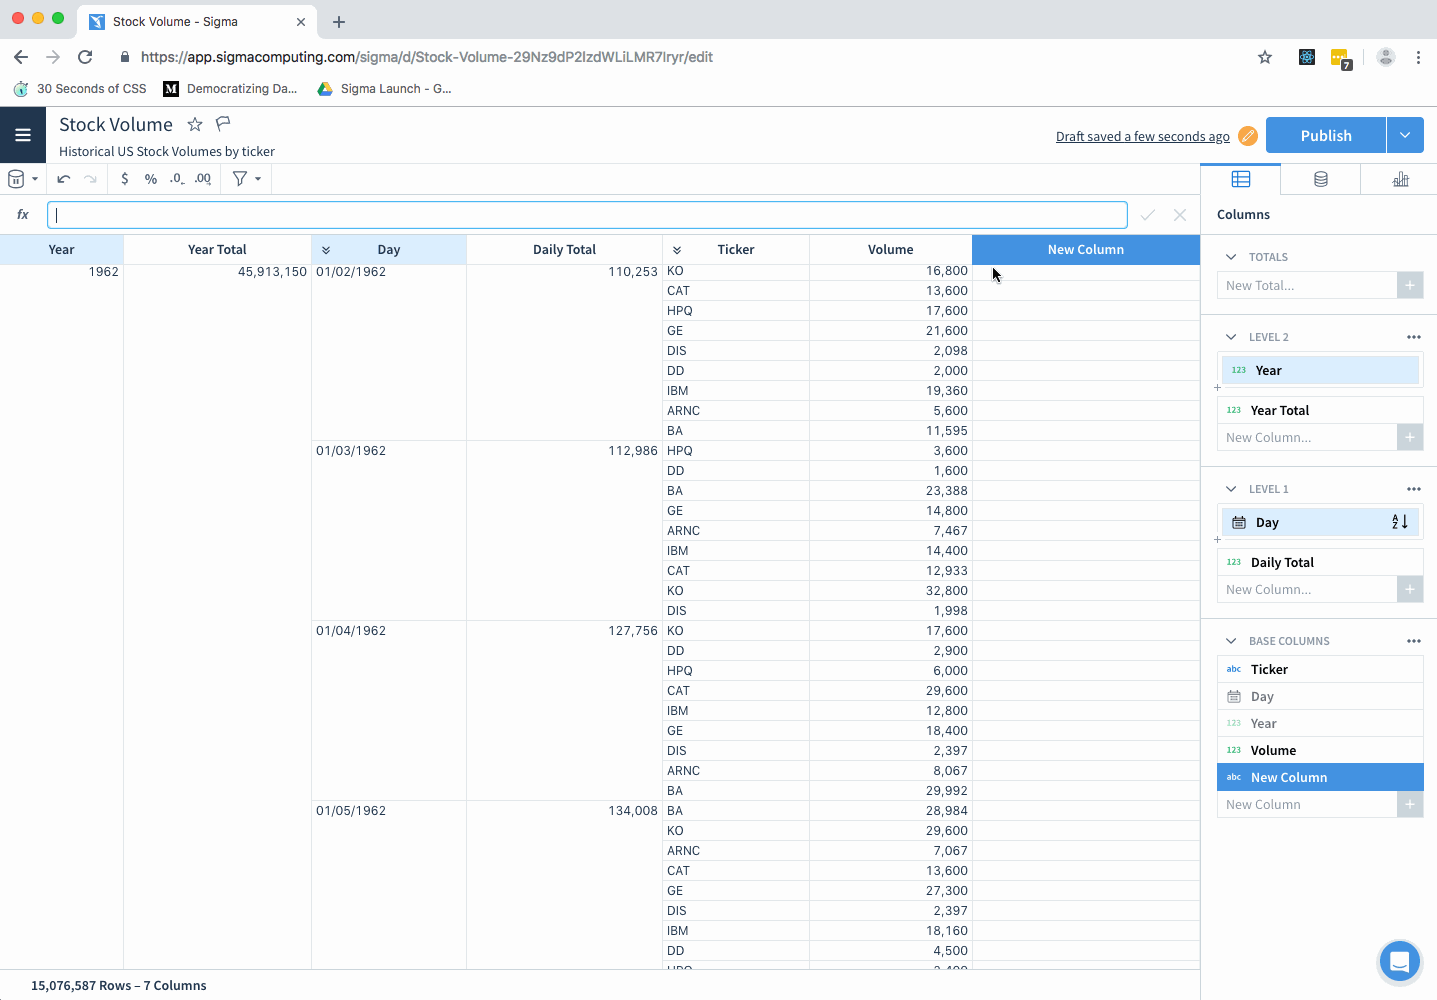
Task: Select the Volume column header
Action: [x=890, y=250]
